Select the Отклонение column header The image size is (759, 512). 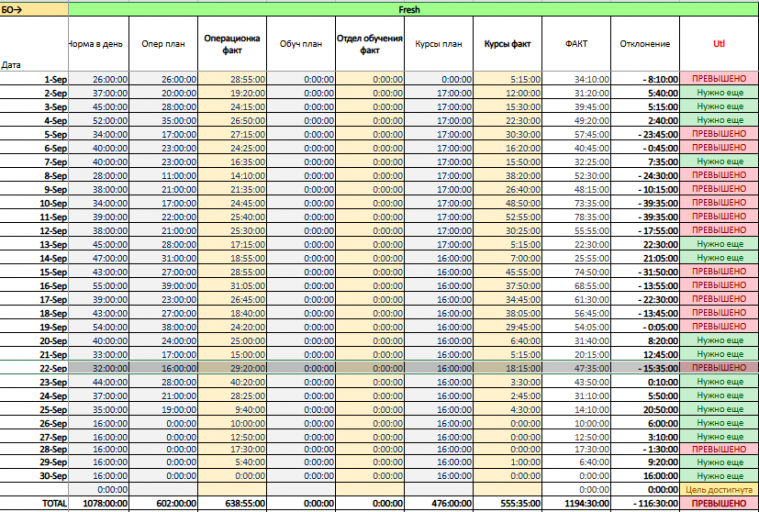click(x=645, y=44)
